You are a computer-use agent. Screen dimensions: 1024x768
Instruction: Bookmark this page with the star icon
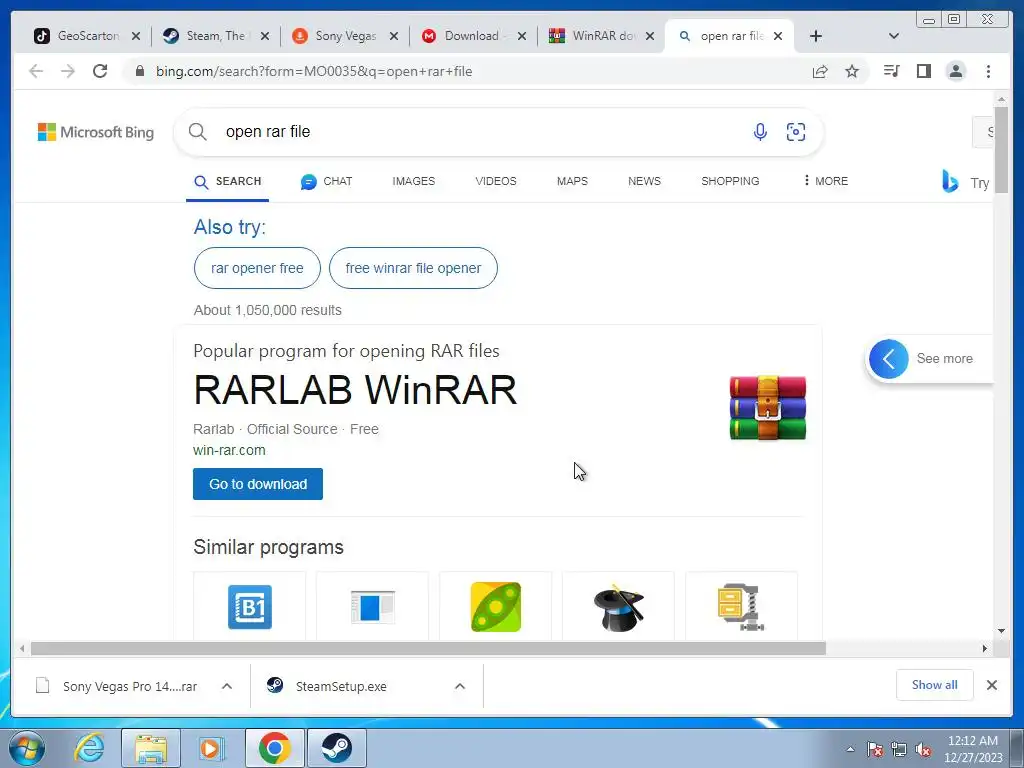[x=852, y=71]
